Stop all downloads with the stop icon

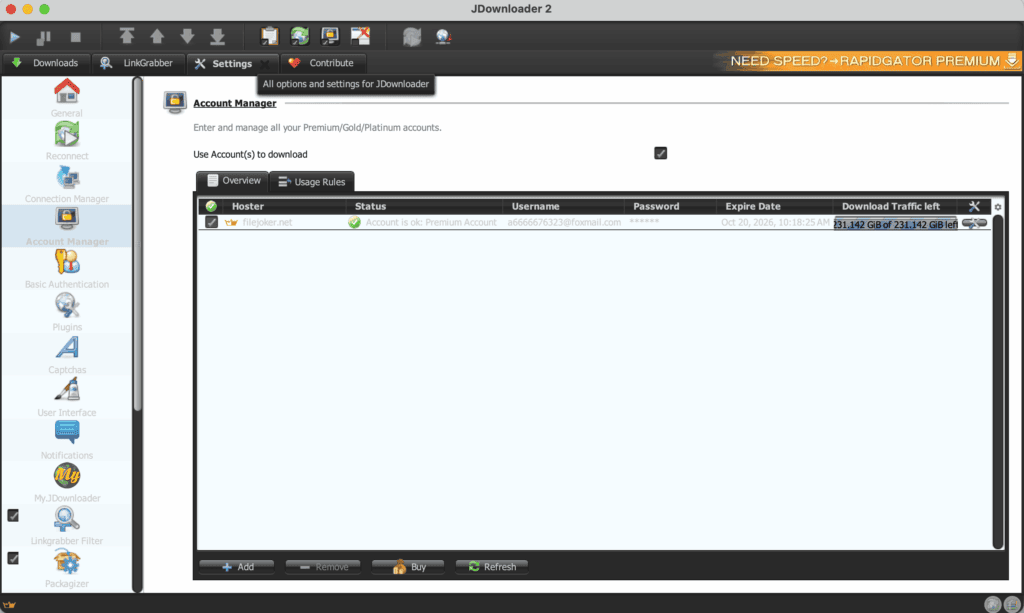[76, 37]
